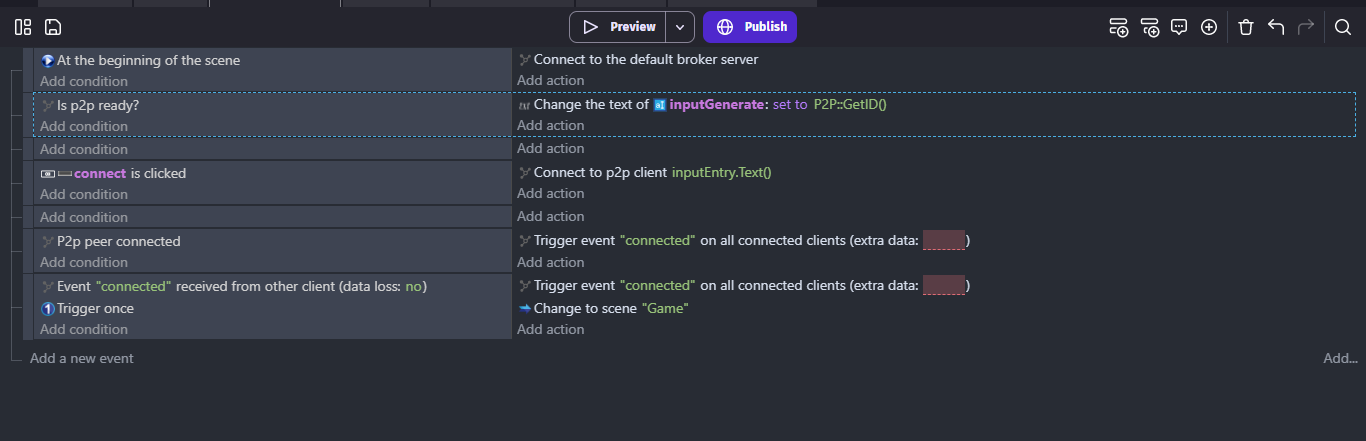Image resolution: width=1366 pixels, height=441 pixels.
Task: Start the Preview button
Action: tap(618, 27)
